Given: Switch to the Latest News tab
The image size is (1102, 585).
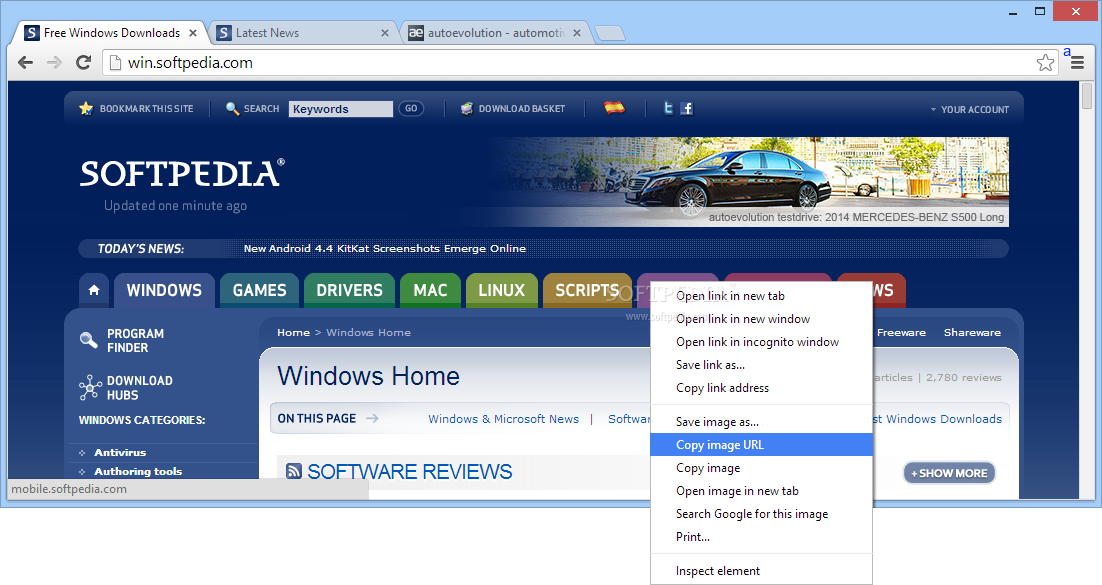Looking at the screenshot, I should [x=302, y=33].
